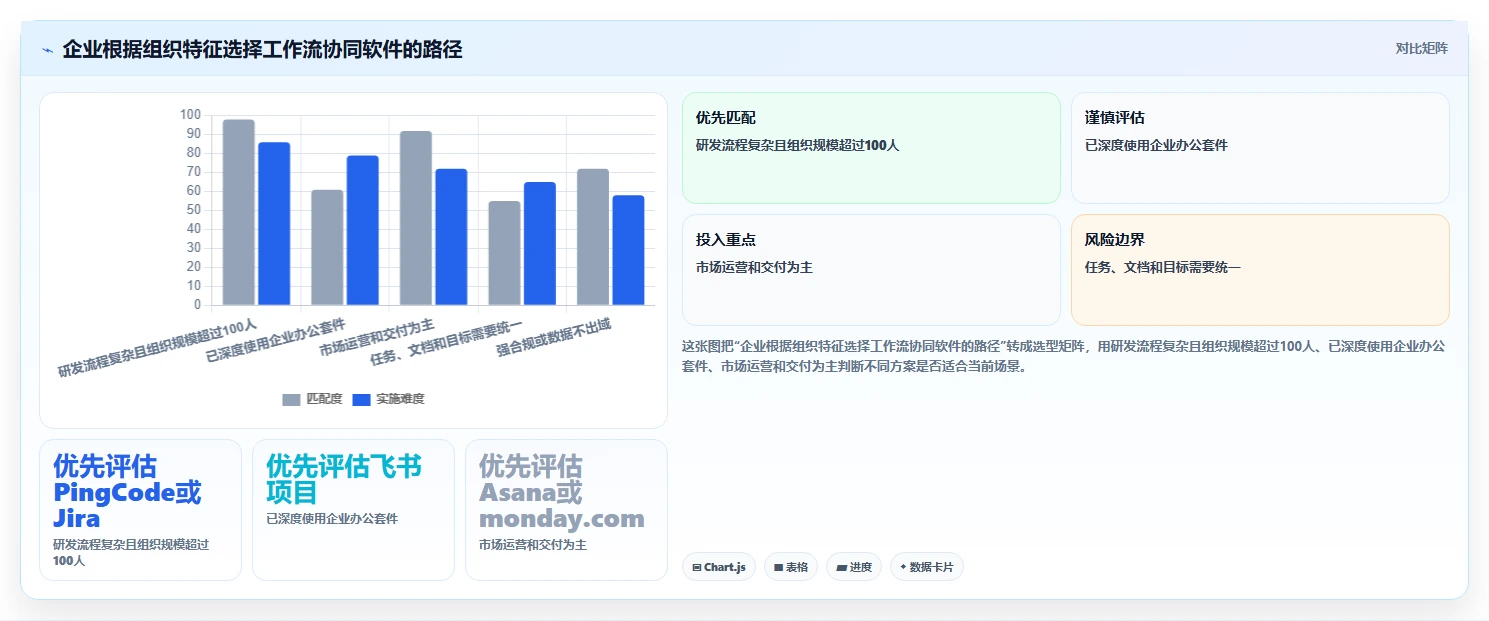Open the orange 风险边界 card
Image resolution: width=1489 pixels, height=621 pixels.
click(1260, 270)
